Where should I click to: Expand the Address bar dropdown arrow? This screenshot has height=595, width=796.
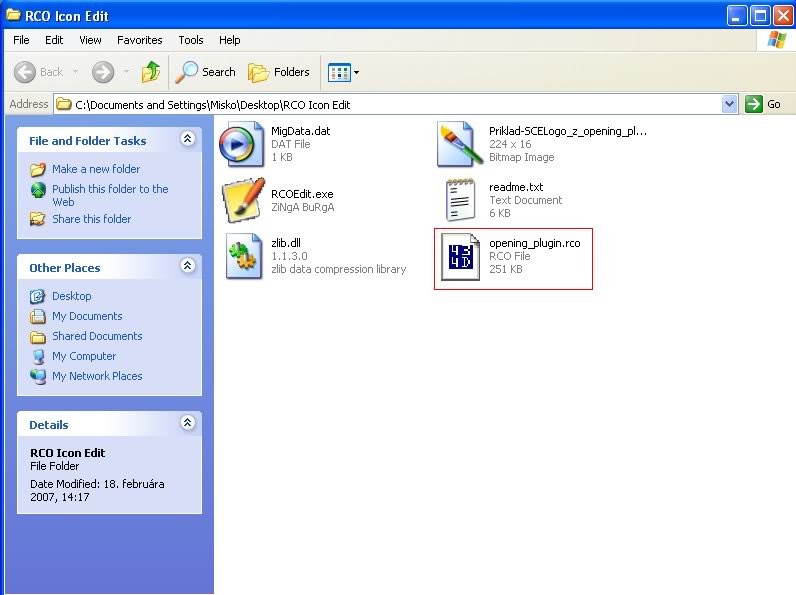[x=729, y=104]
